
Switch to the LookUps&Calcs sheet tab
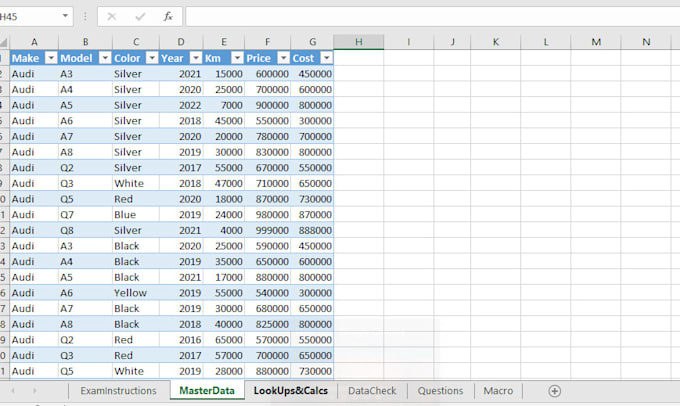tap(290, 391)
